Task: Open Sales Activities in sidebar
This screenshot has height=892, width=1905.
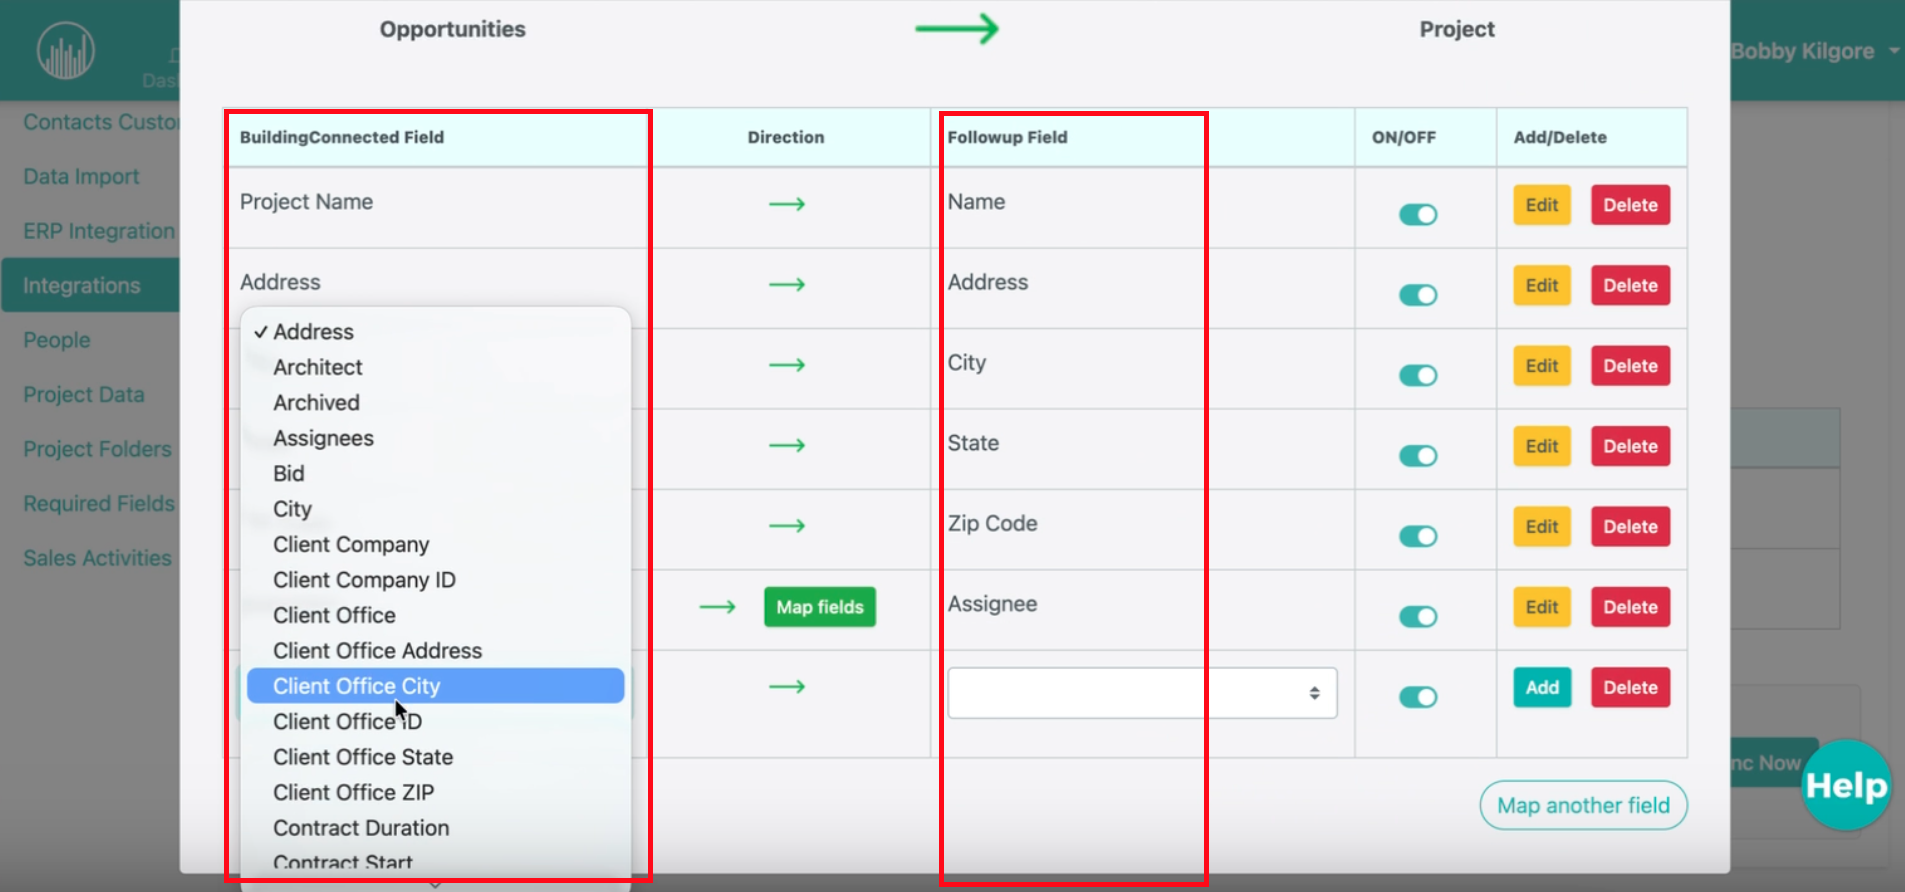Action: click(x=97, y=558)
